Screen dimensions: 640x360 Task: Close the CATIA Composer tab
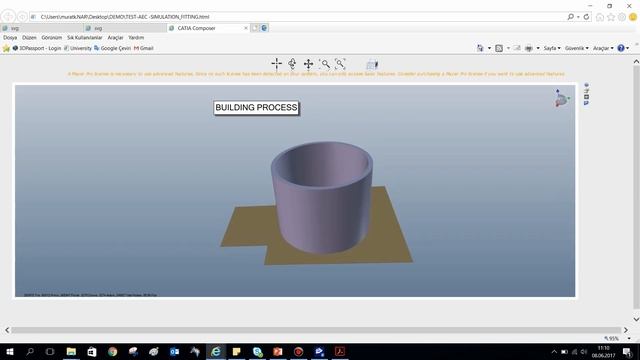tap(246, 28)
